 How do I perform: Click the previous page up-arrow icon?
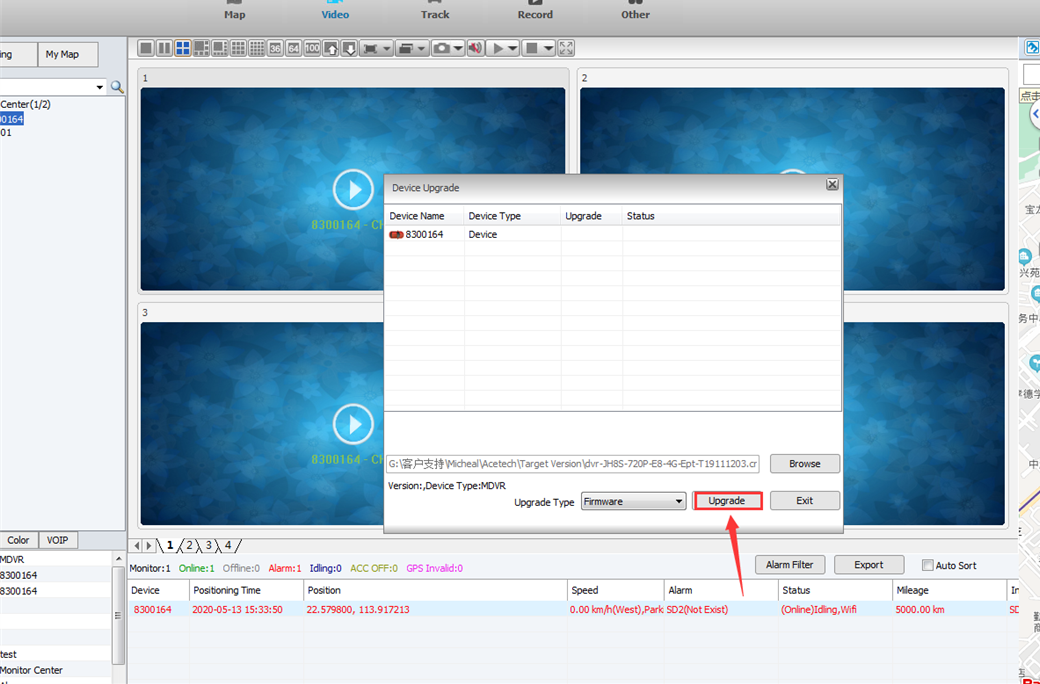coord(331,48)
